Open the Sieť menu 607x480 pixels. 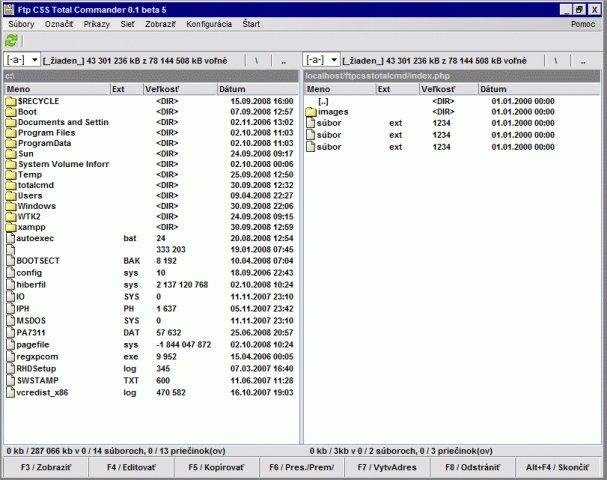click(x=127, y=24)
